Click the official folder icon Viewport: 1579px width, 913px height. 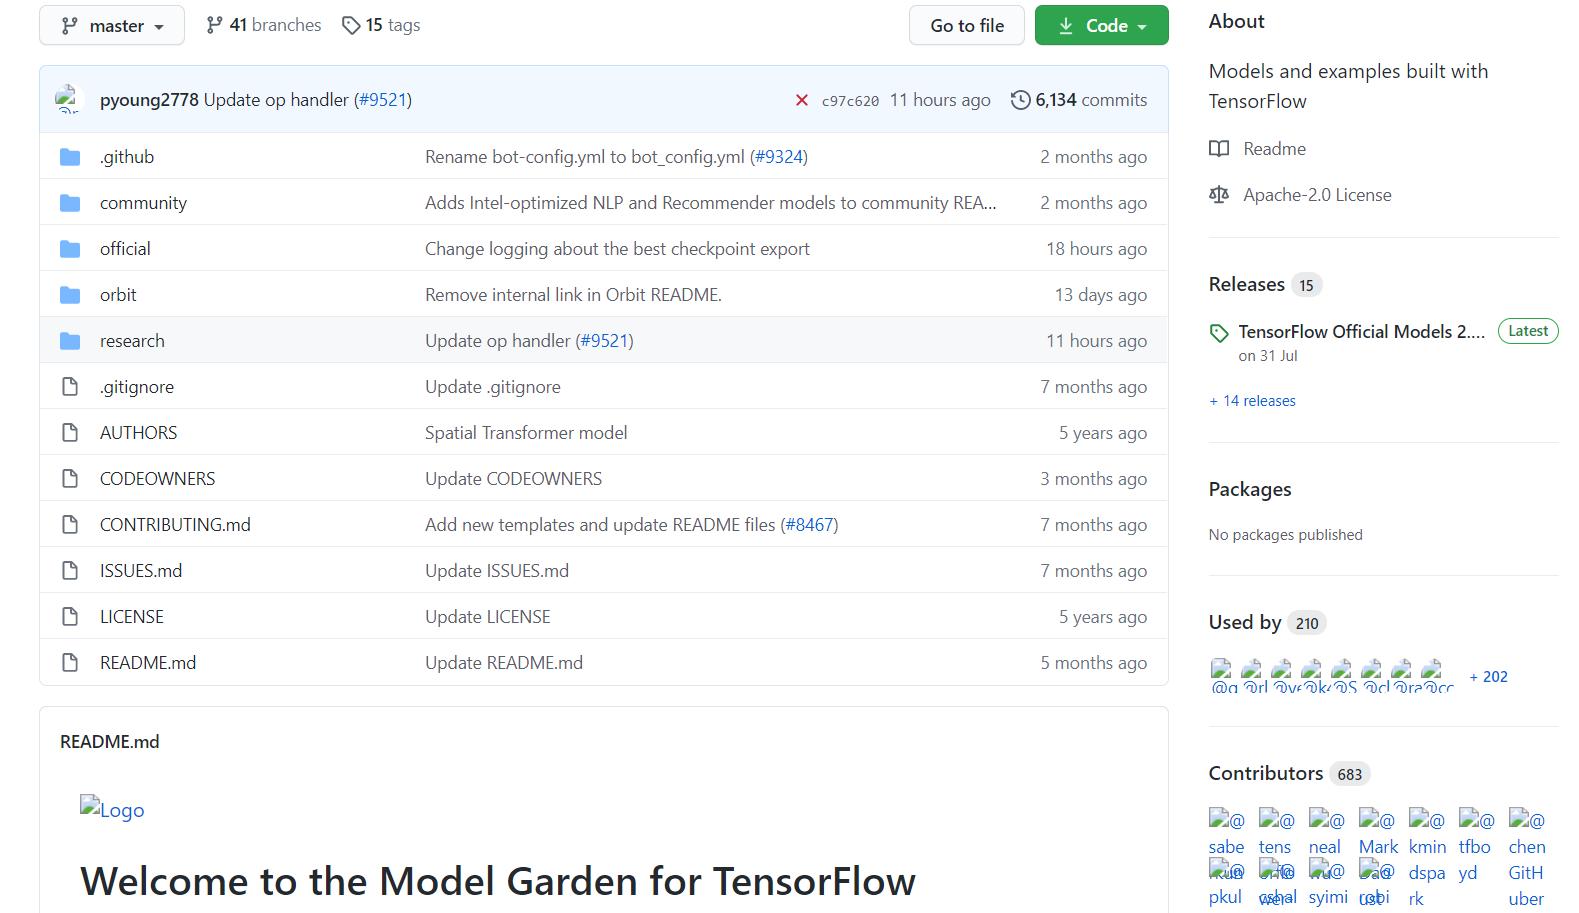click(x=70, y=249)
